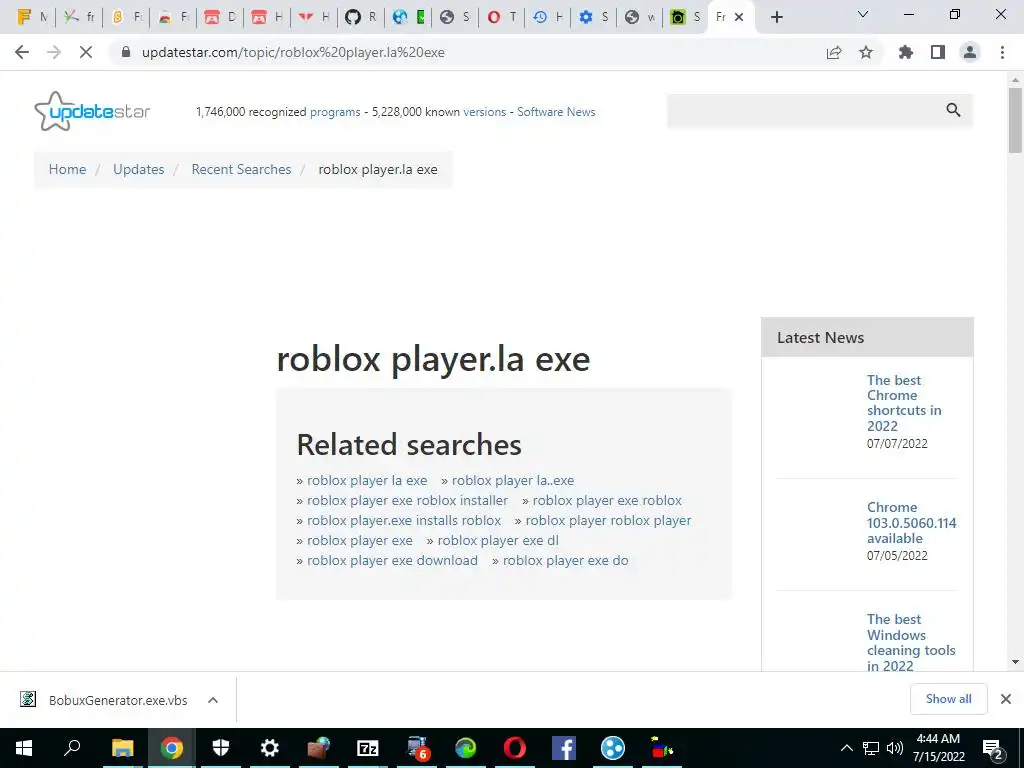Image resolution: width=1024 pixels, height=768 pixels.
Task: Show hidden system tray icons
Action: (846, 748)
